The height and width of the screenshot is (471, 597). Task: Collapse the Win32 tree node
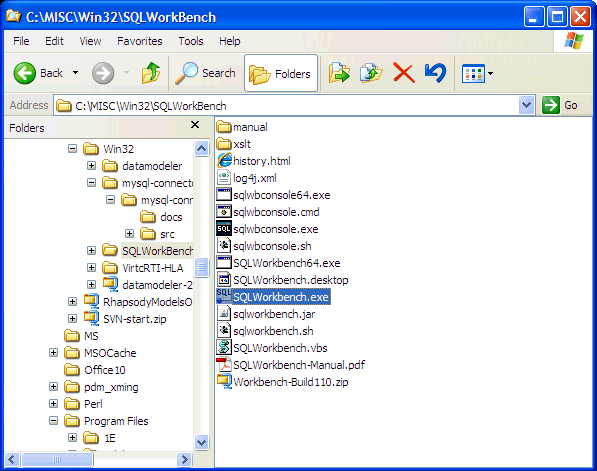pyautogui.click(x=72, y=148)
